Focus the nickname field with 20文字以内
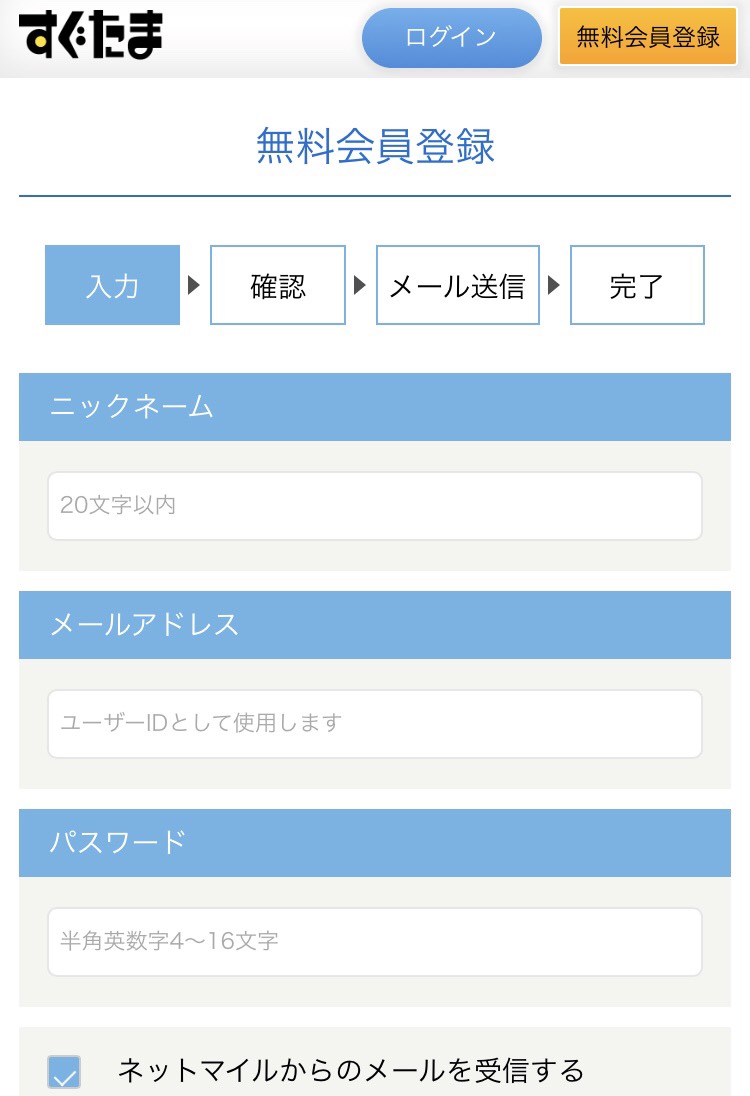 (375, 506)
